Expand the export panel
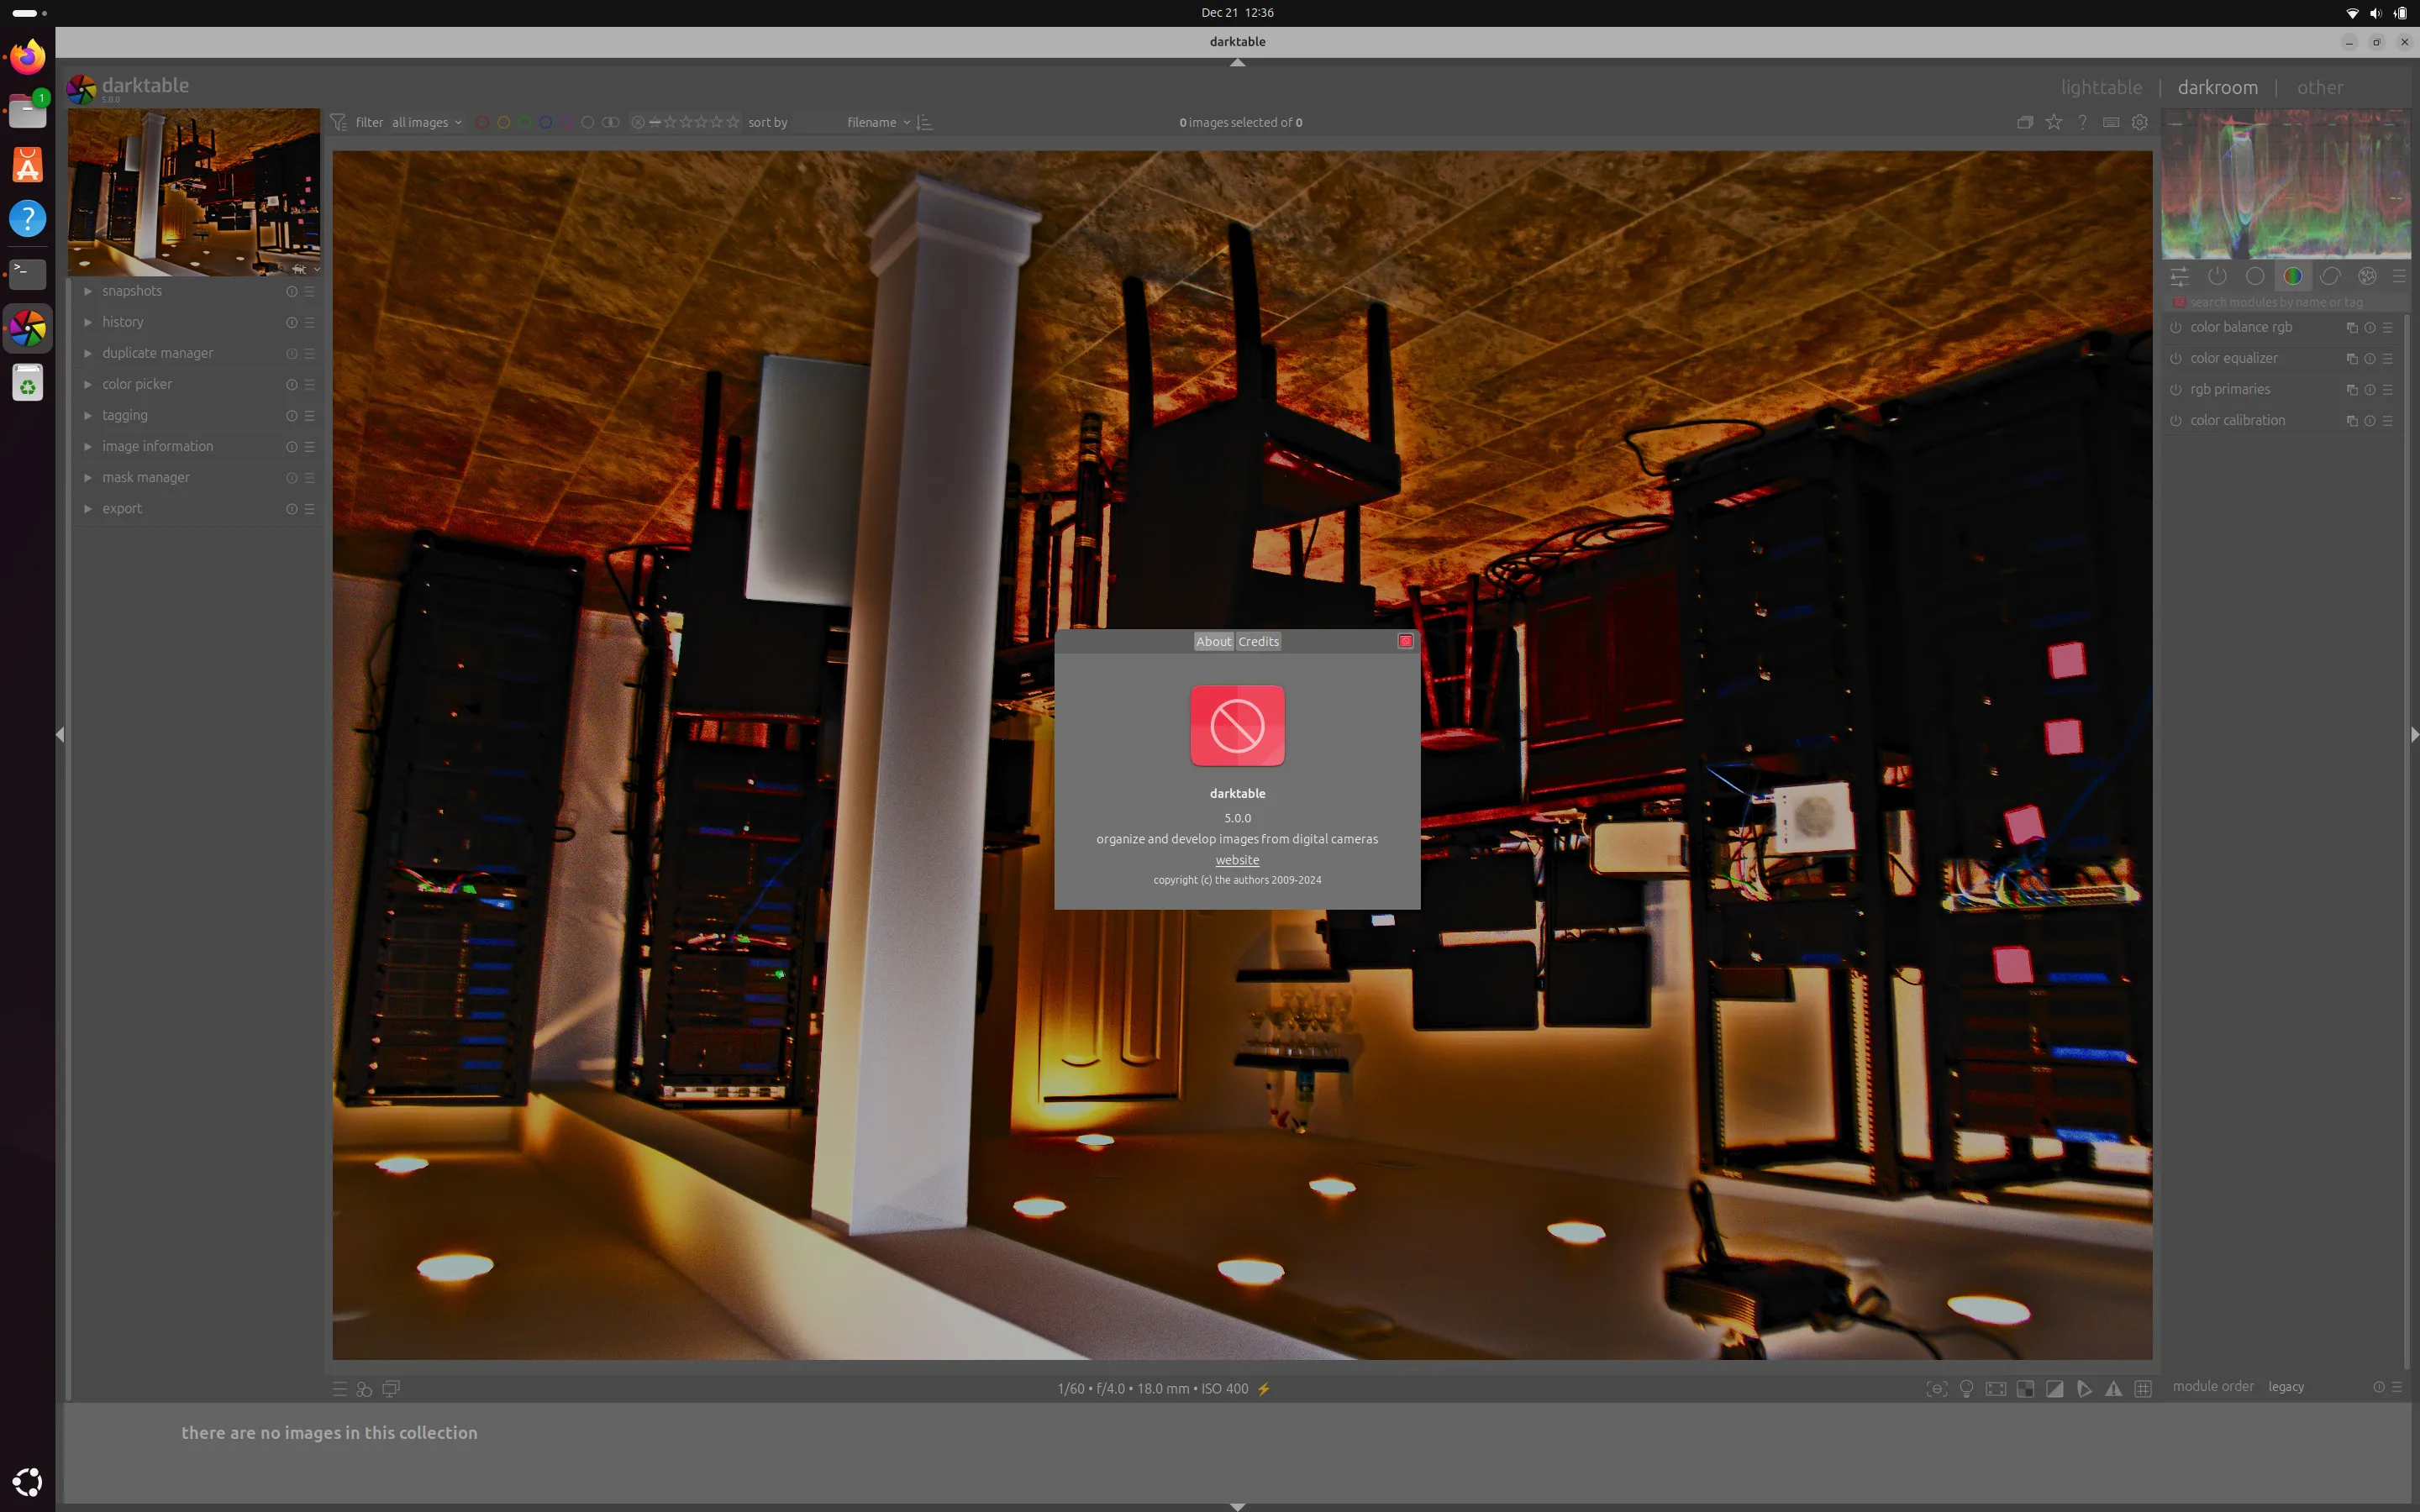 121,508
